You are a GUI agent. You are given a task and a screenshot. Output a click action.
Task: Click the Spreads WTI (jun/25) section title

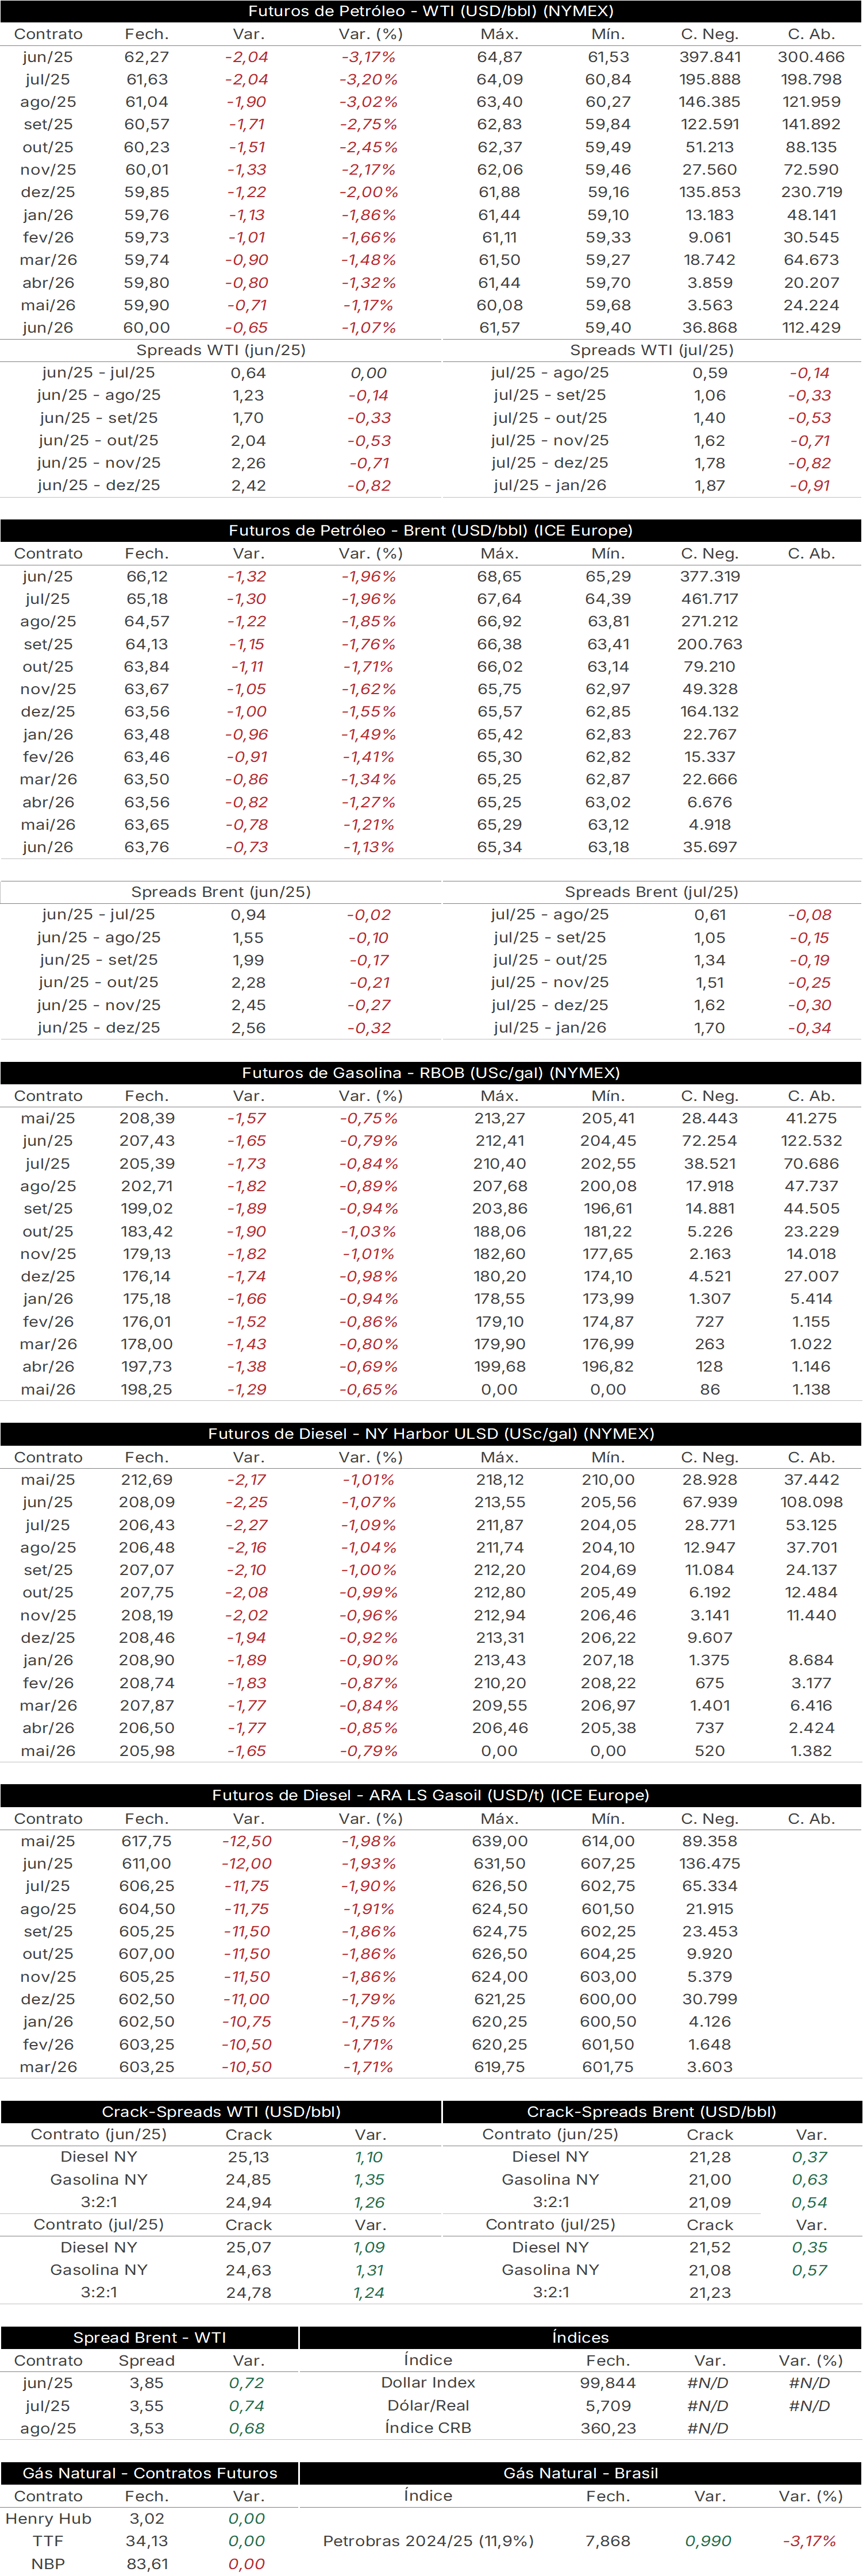221,350
